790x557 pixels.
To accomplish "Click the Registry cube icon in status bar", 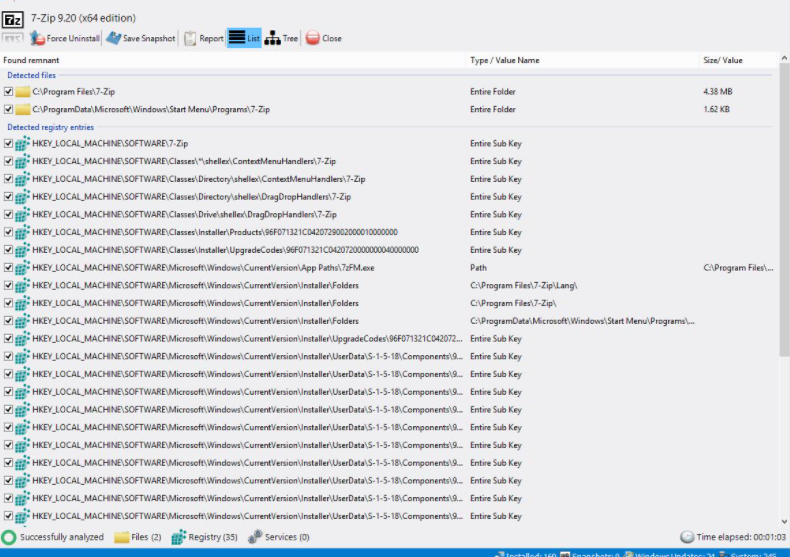I will pyautogui.click(x=178, y=537).
